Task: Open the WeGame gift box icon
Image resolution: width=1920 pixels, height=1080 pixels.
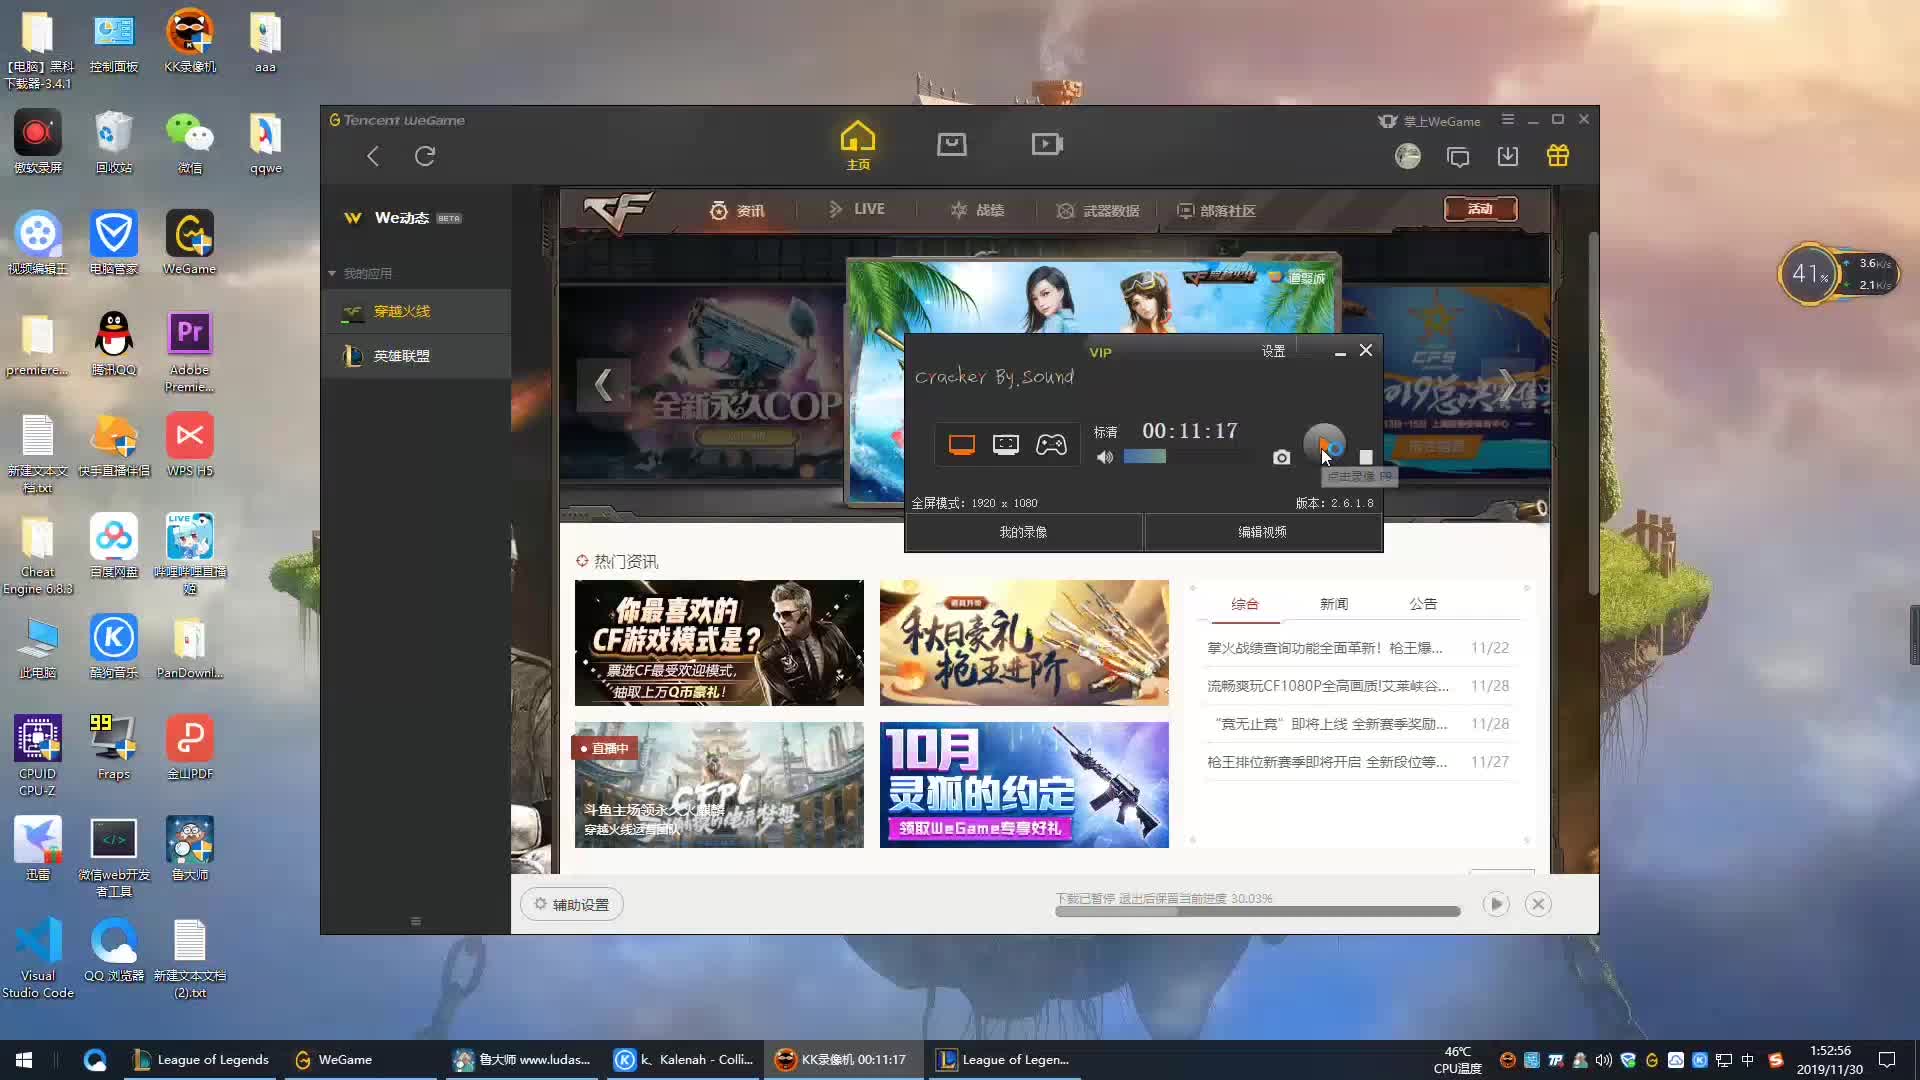Action: 1558,156
